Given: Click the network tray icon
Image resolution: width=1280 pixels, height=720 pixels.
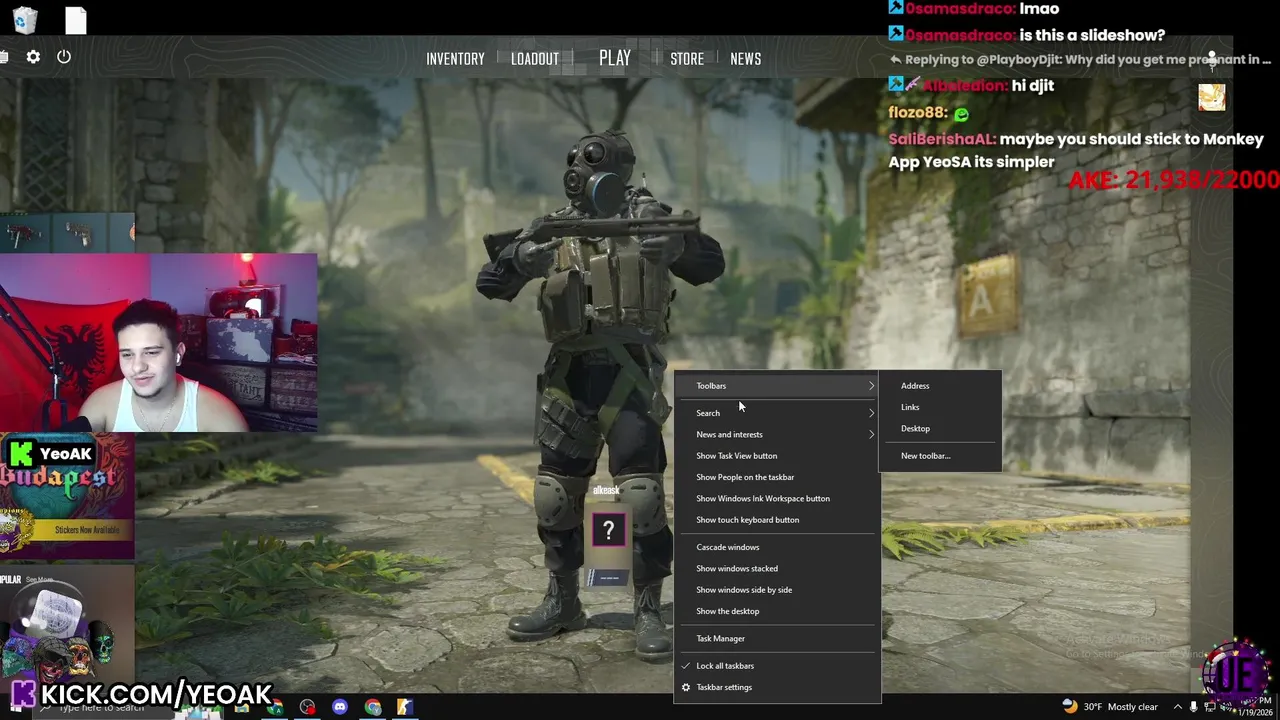Looking at the screenshot, I should (1211, 707).
